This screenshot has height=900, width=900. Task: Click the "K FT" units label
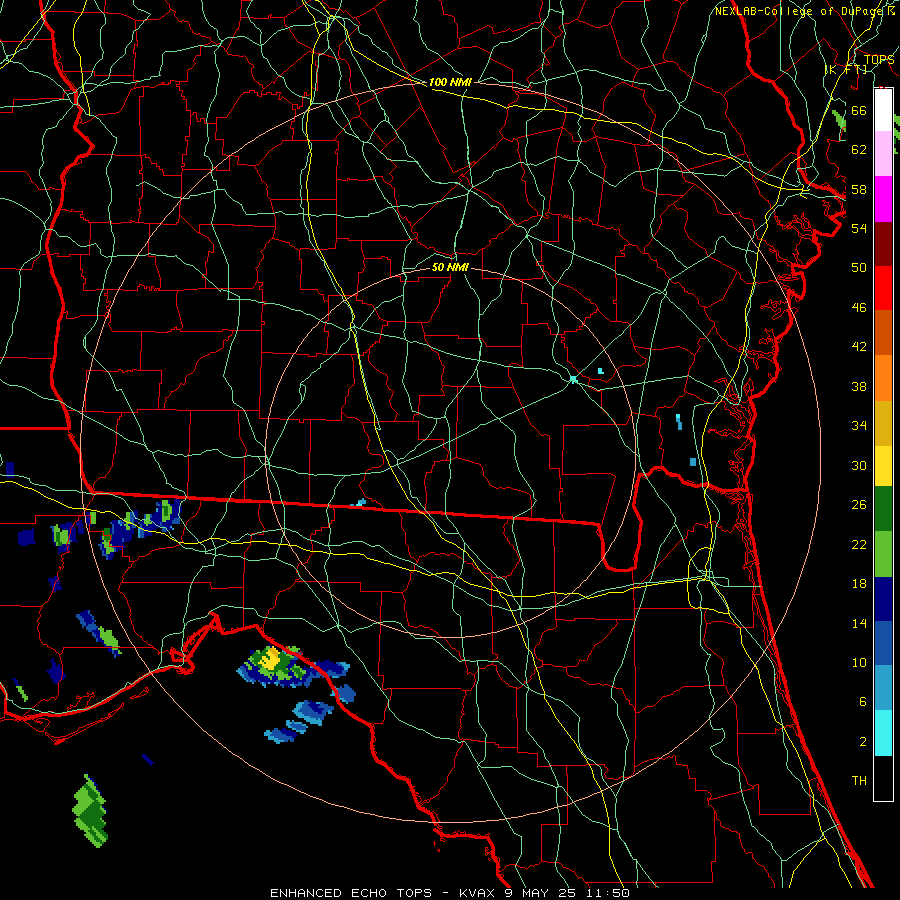[x=845, y=69]
